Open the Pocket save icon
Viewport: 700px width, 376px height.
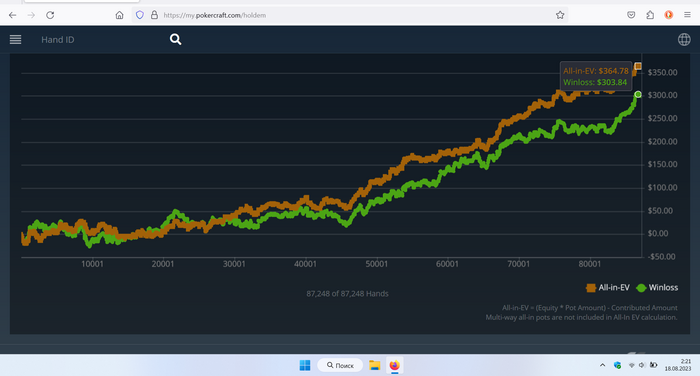(x=631, y=15)
